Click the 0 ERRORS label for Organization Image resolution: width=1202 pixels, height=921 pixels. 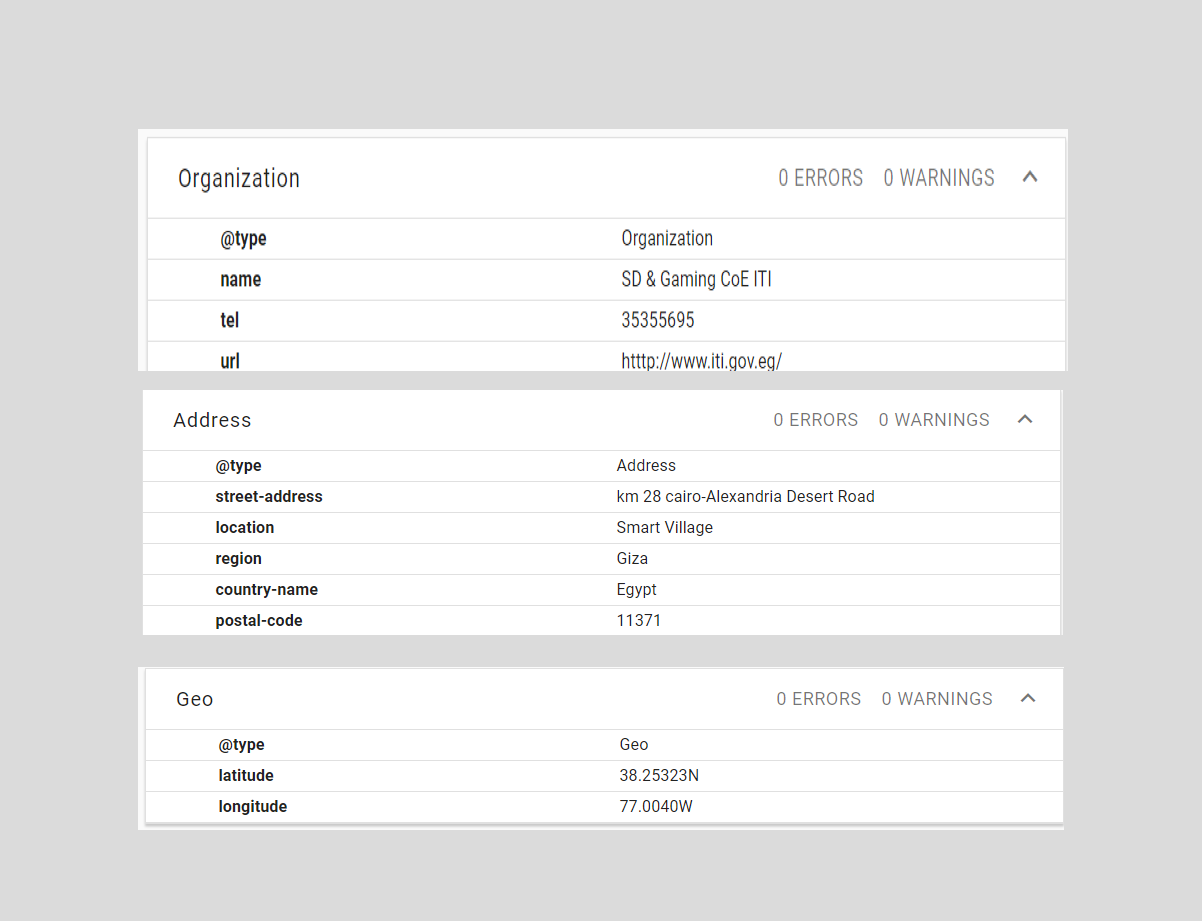point(820,178)
